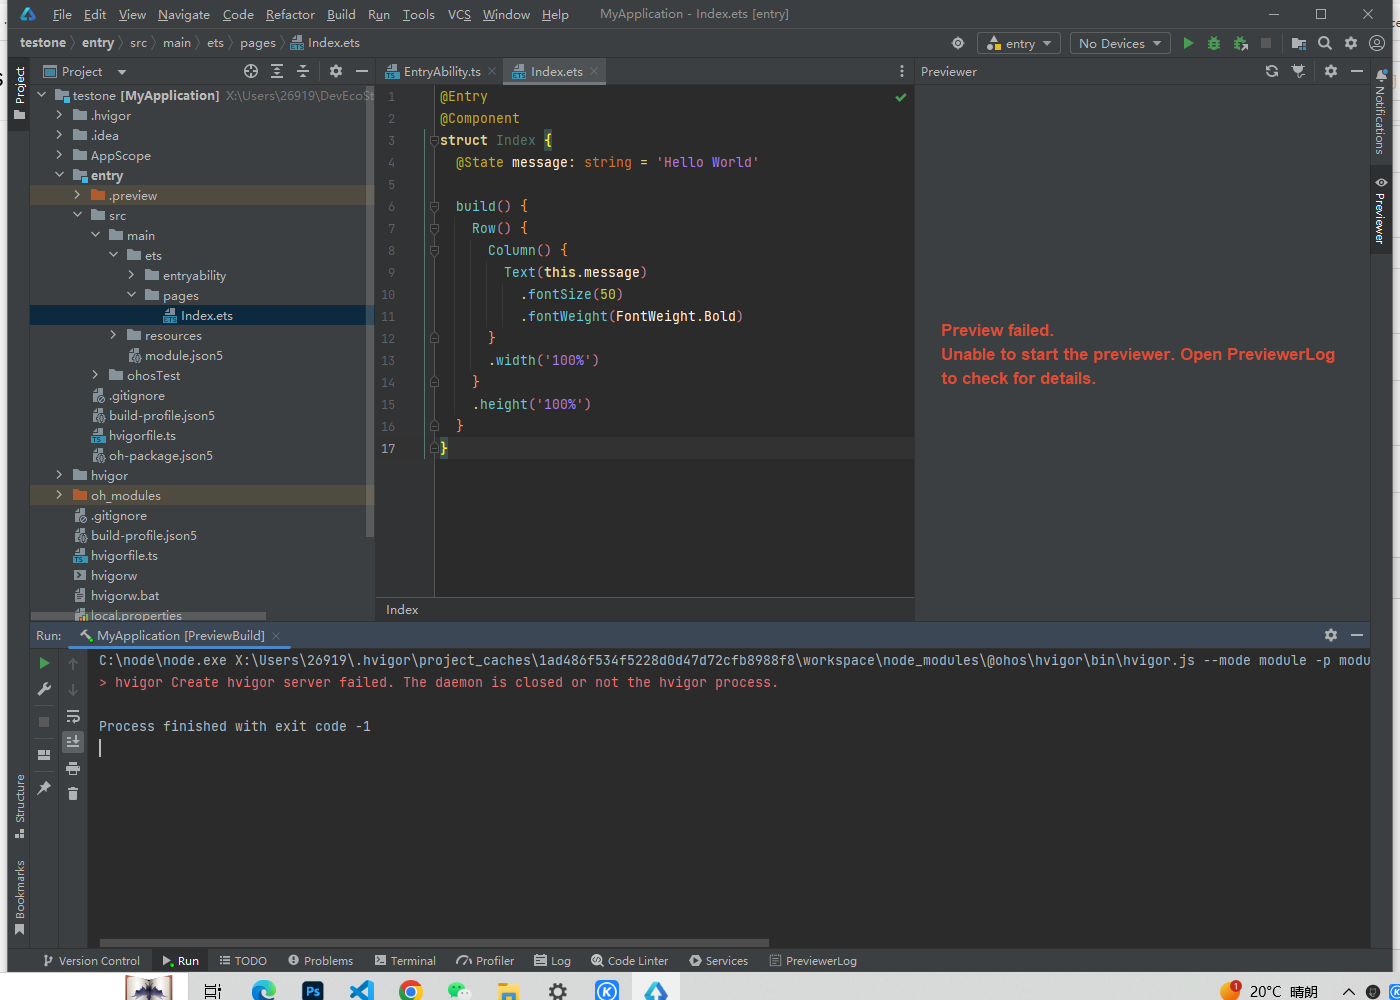This screenshot has width=1400, height=1000.
Task: Click the green inspection checkmark in editor
Action: pos(900,97)
